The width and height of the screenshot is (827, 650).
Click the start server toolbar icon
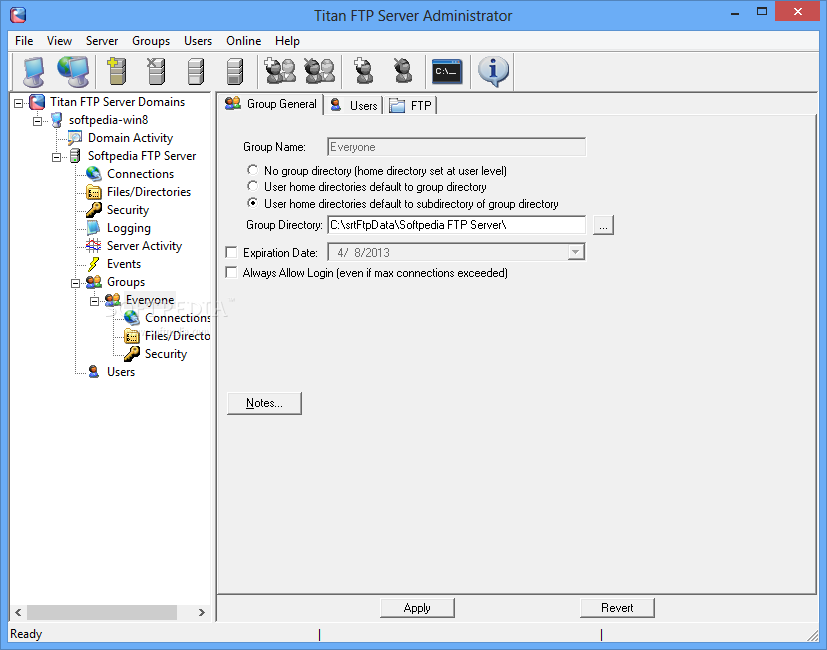(x=196, y=71)
